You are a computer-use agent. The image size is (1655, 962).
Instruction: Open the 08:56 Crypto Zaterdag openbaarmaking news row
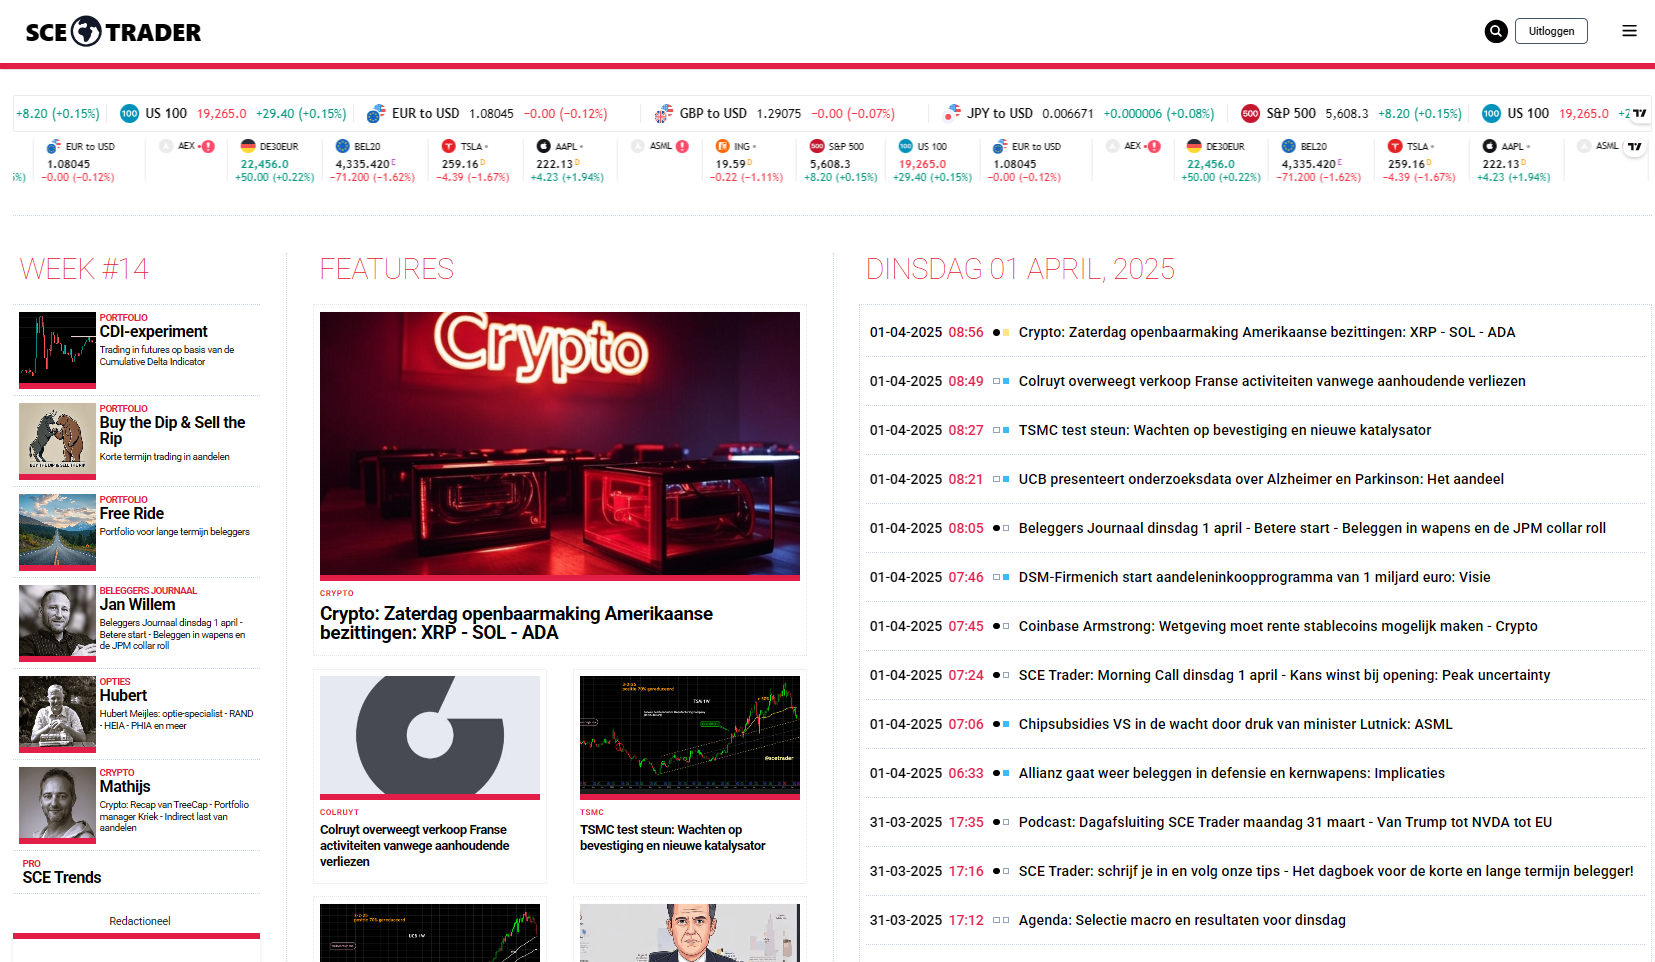coord(1267,332)
